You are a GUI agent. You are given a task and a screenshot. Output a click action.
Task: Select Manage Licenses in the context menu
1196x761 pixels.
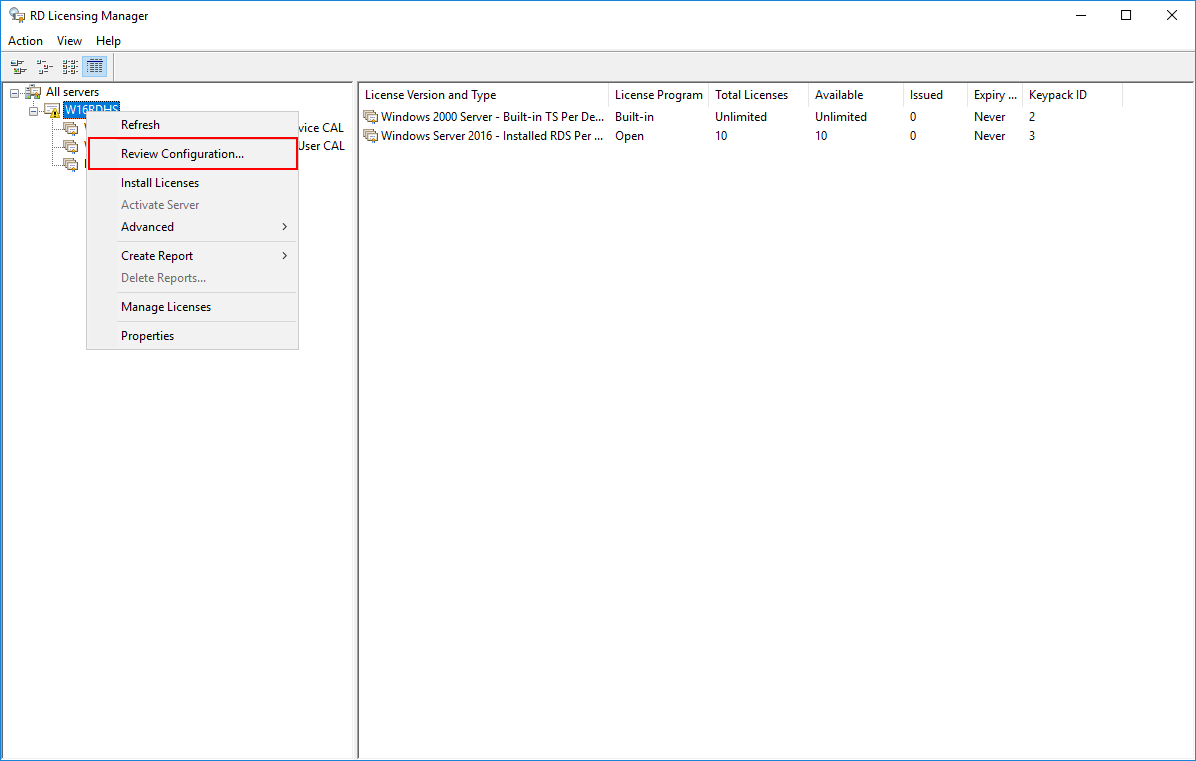192,307
